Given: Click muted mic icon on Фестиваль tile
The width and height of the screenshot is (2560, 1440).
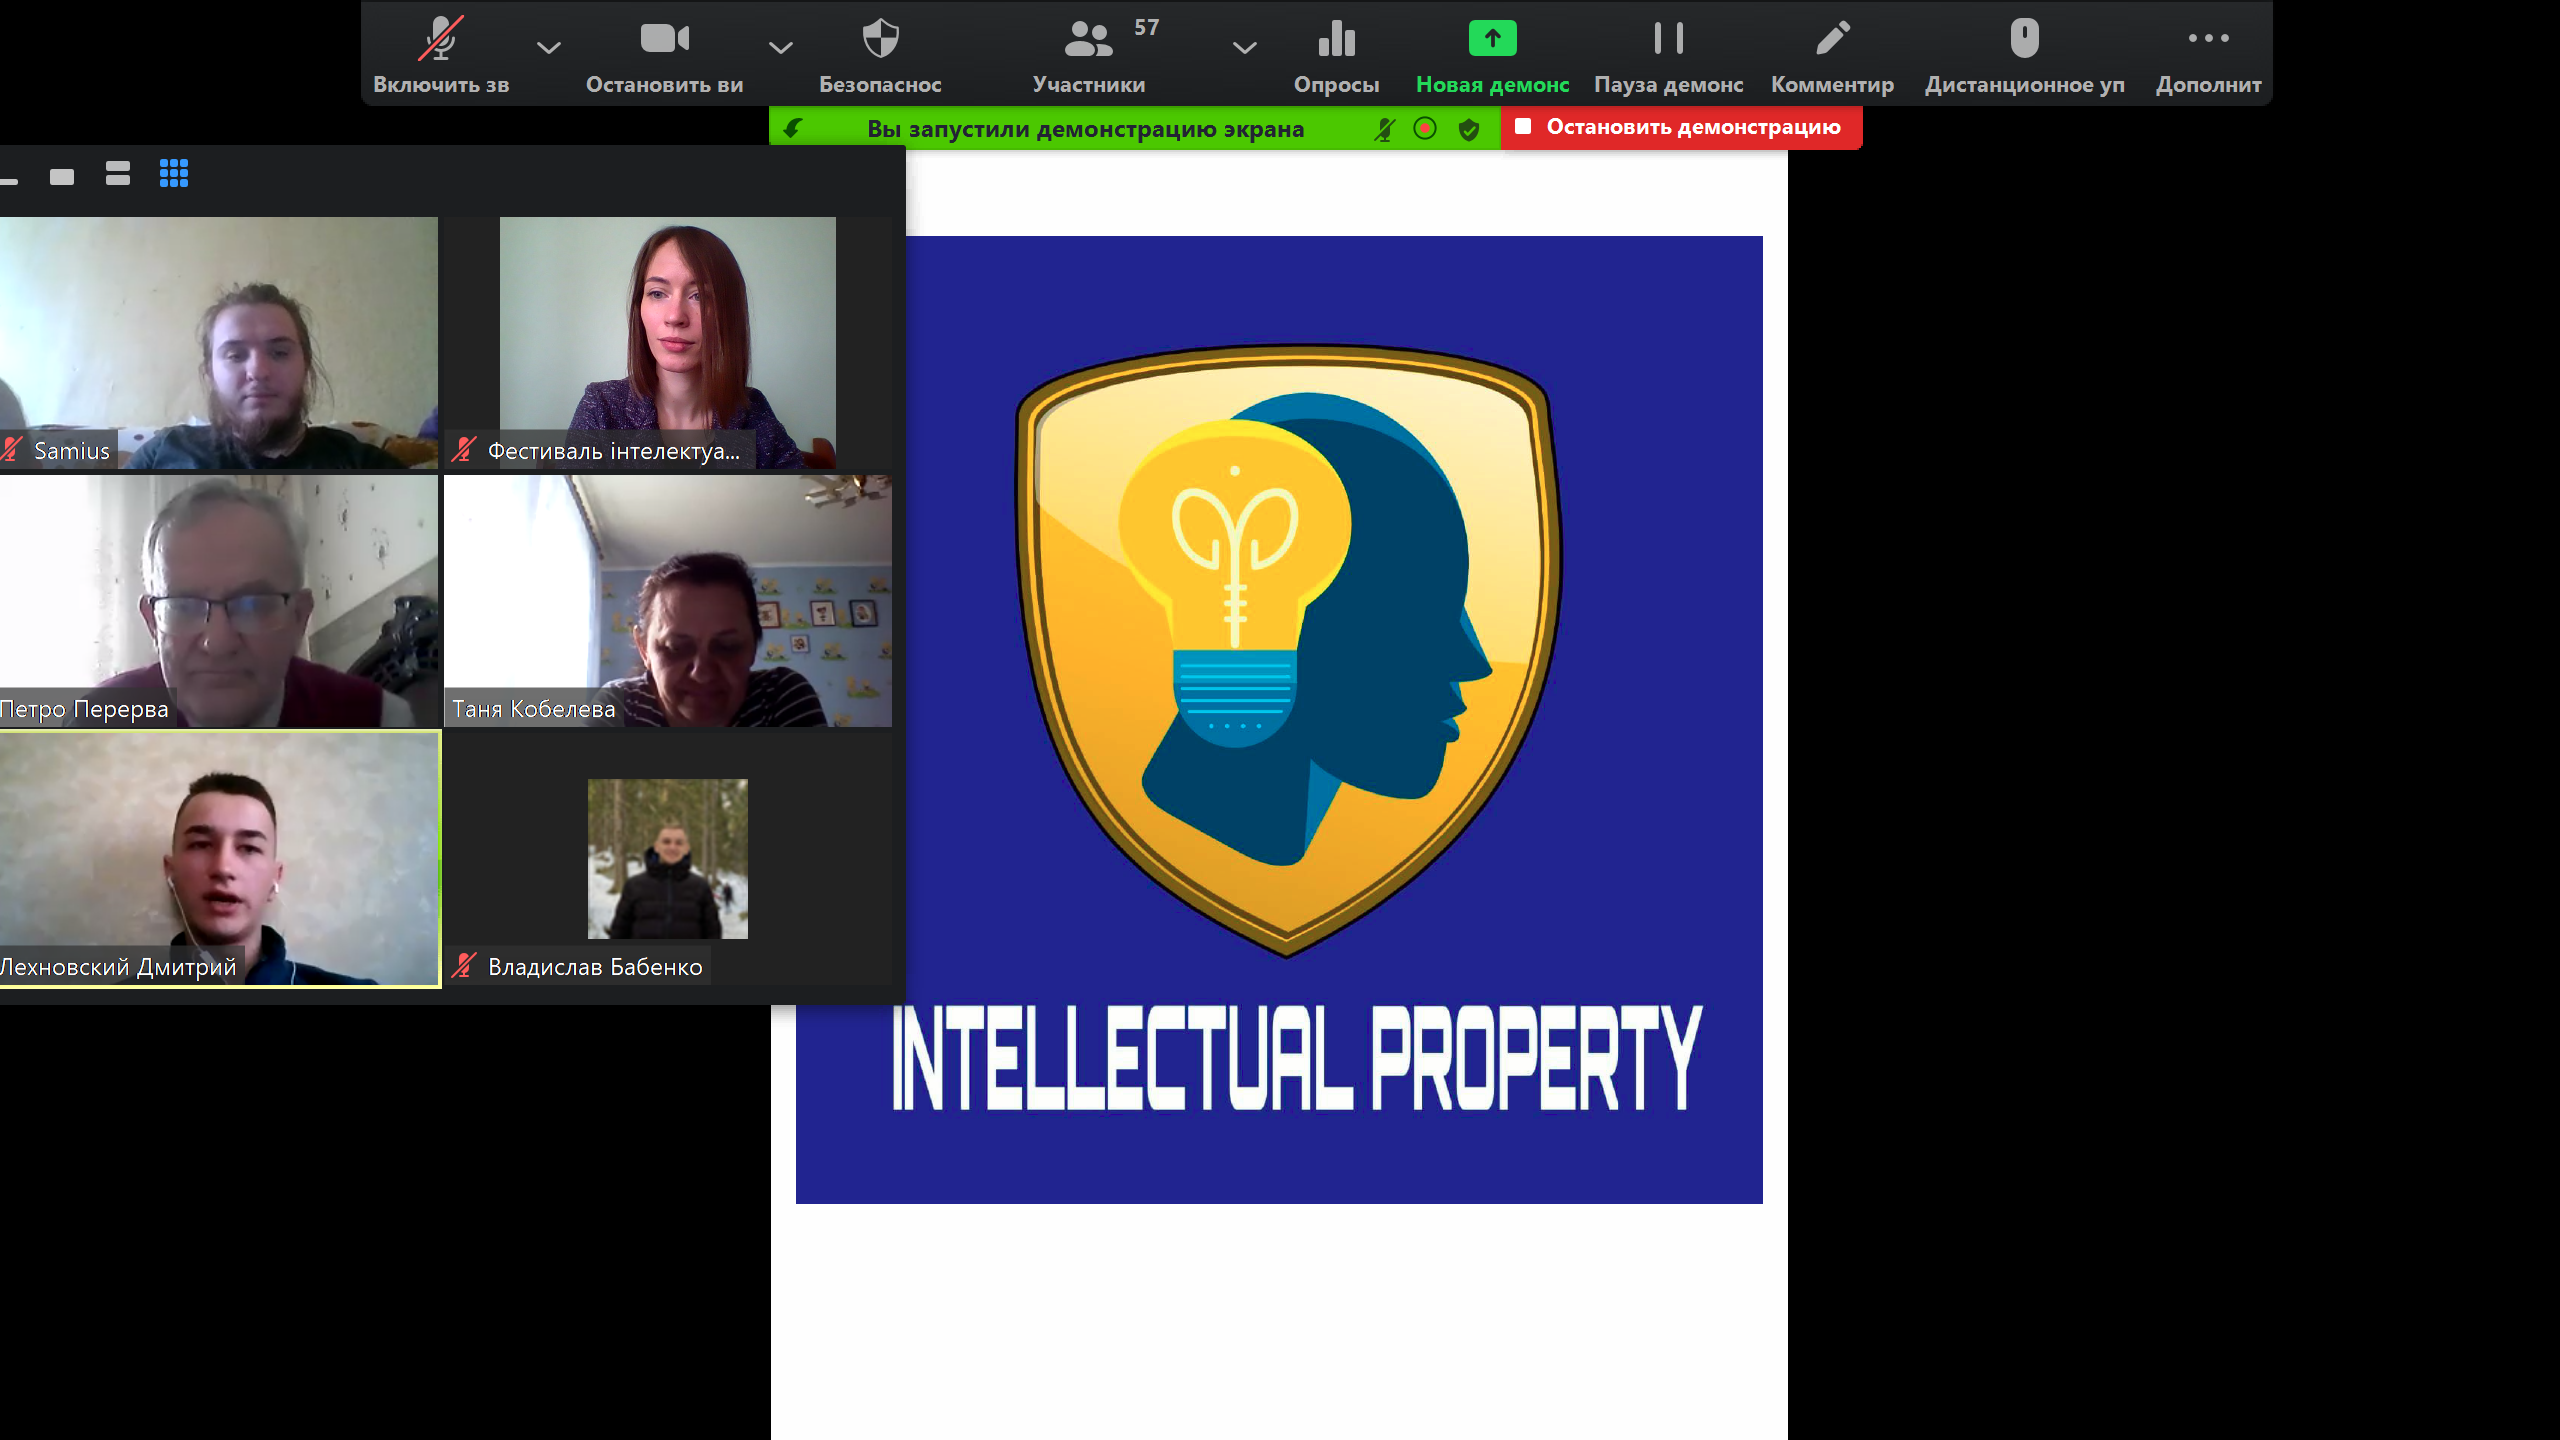Looking at the screenshot, I should pos(464,450).
